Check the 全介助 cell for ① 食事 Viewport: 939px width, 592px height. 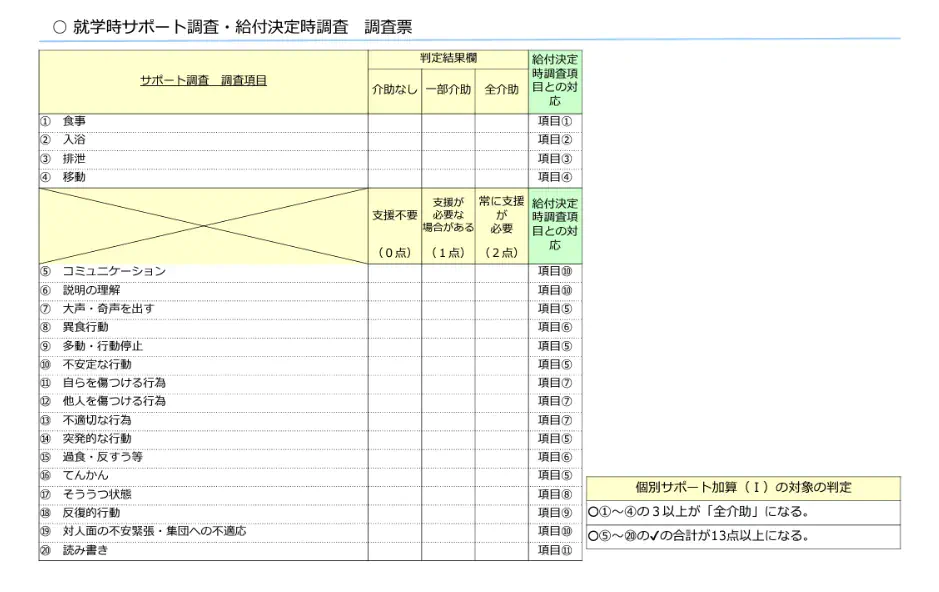pos(501,122)
